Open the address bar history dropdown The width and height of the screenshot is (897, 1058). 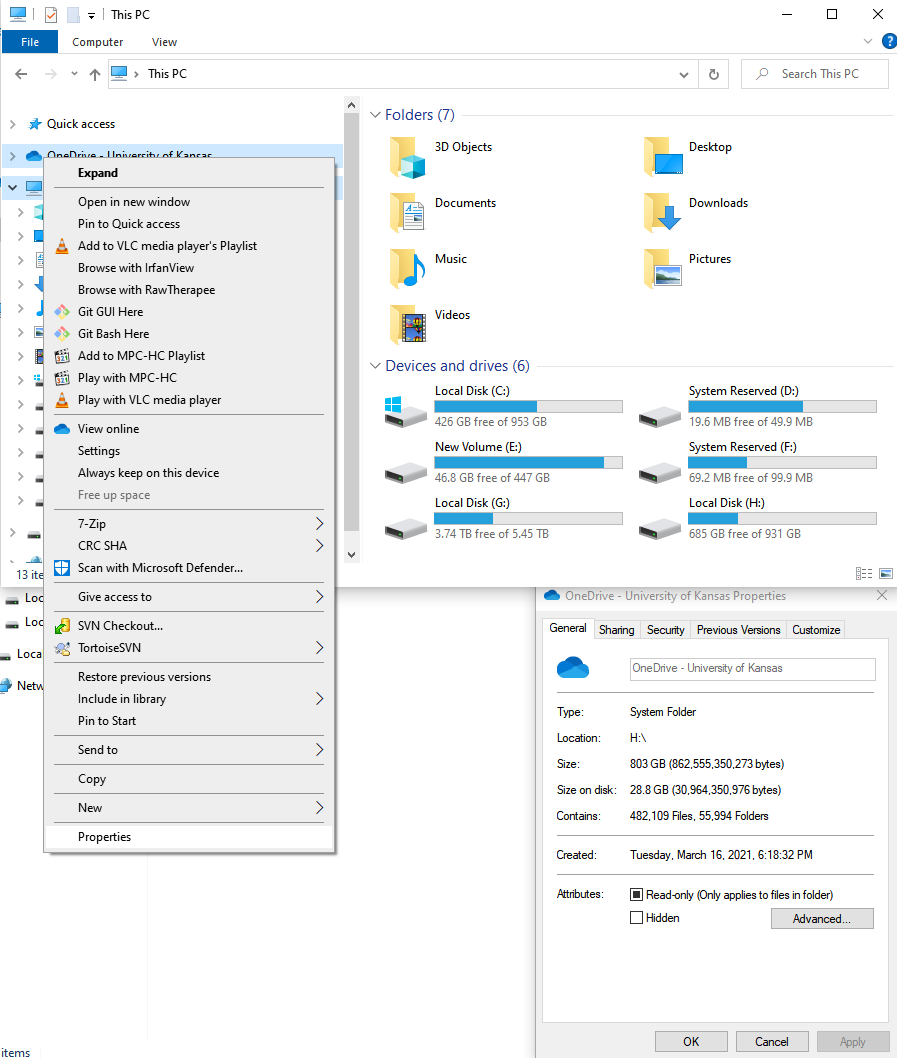684,74
